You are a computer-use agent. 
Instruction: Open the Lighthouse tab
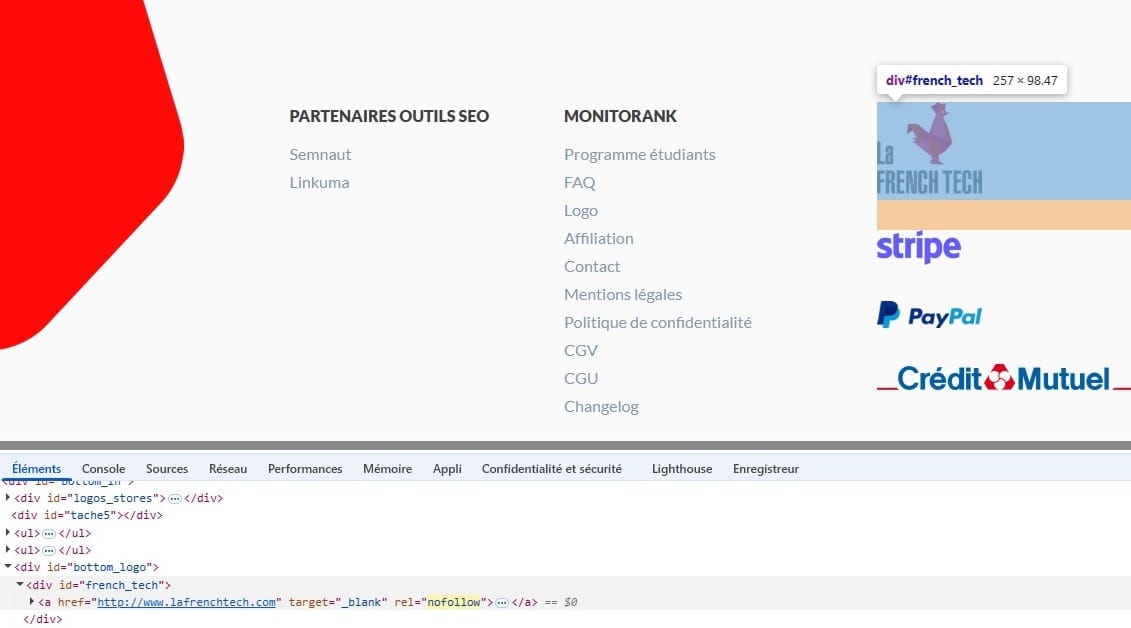(x=681, y=468)
